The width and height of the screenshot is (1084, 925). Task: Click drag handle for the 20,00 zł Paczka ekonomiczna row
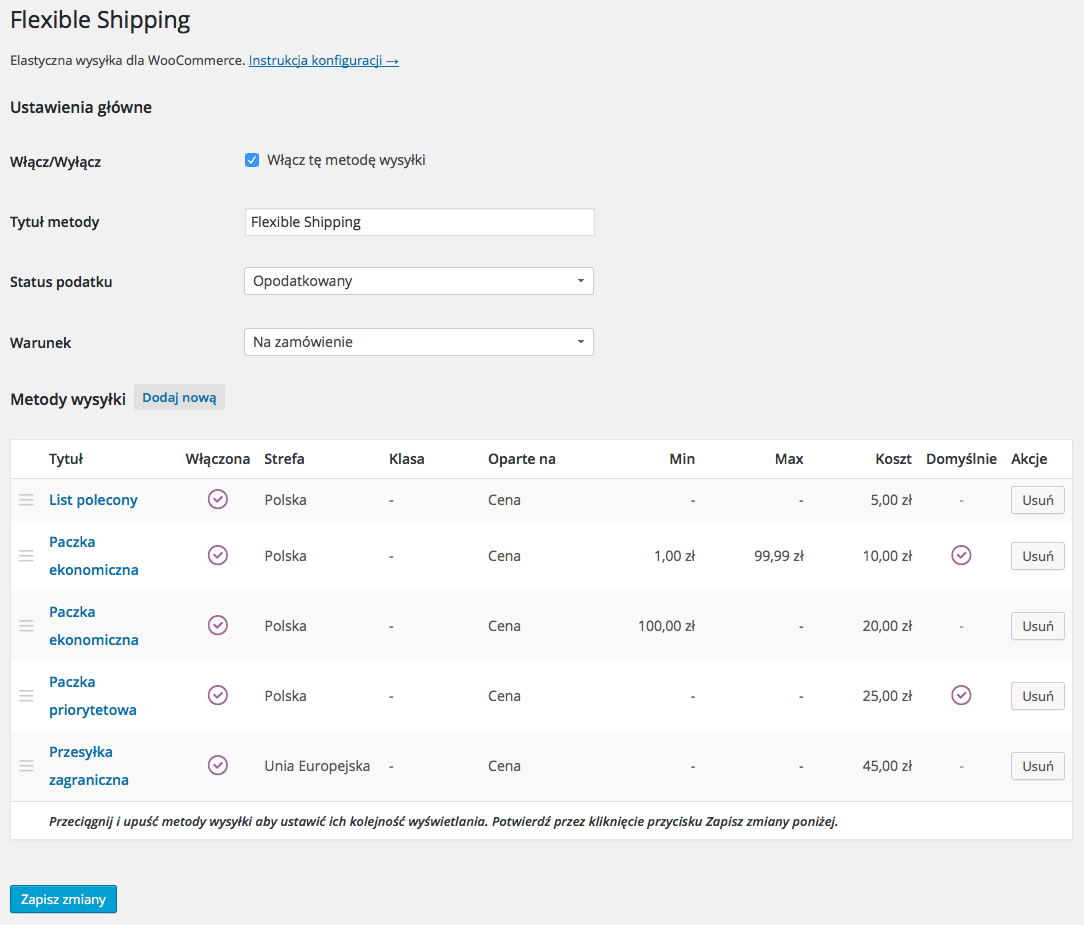pyautogui.click(x=26, y=626)
